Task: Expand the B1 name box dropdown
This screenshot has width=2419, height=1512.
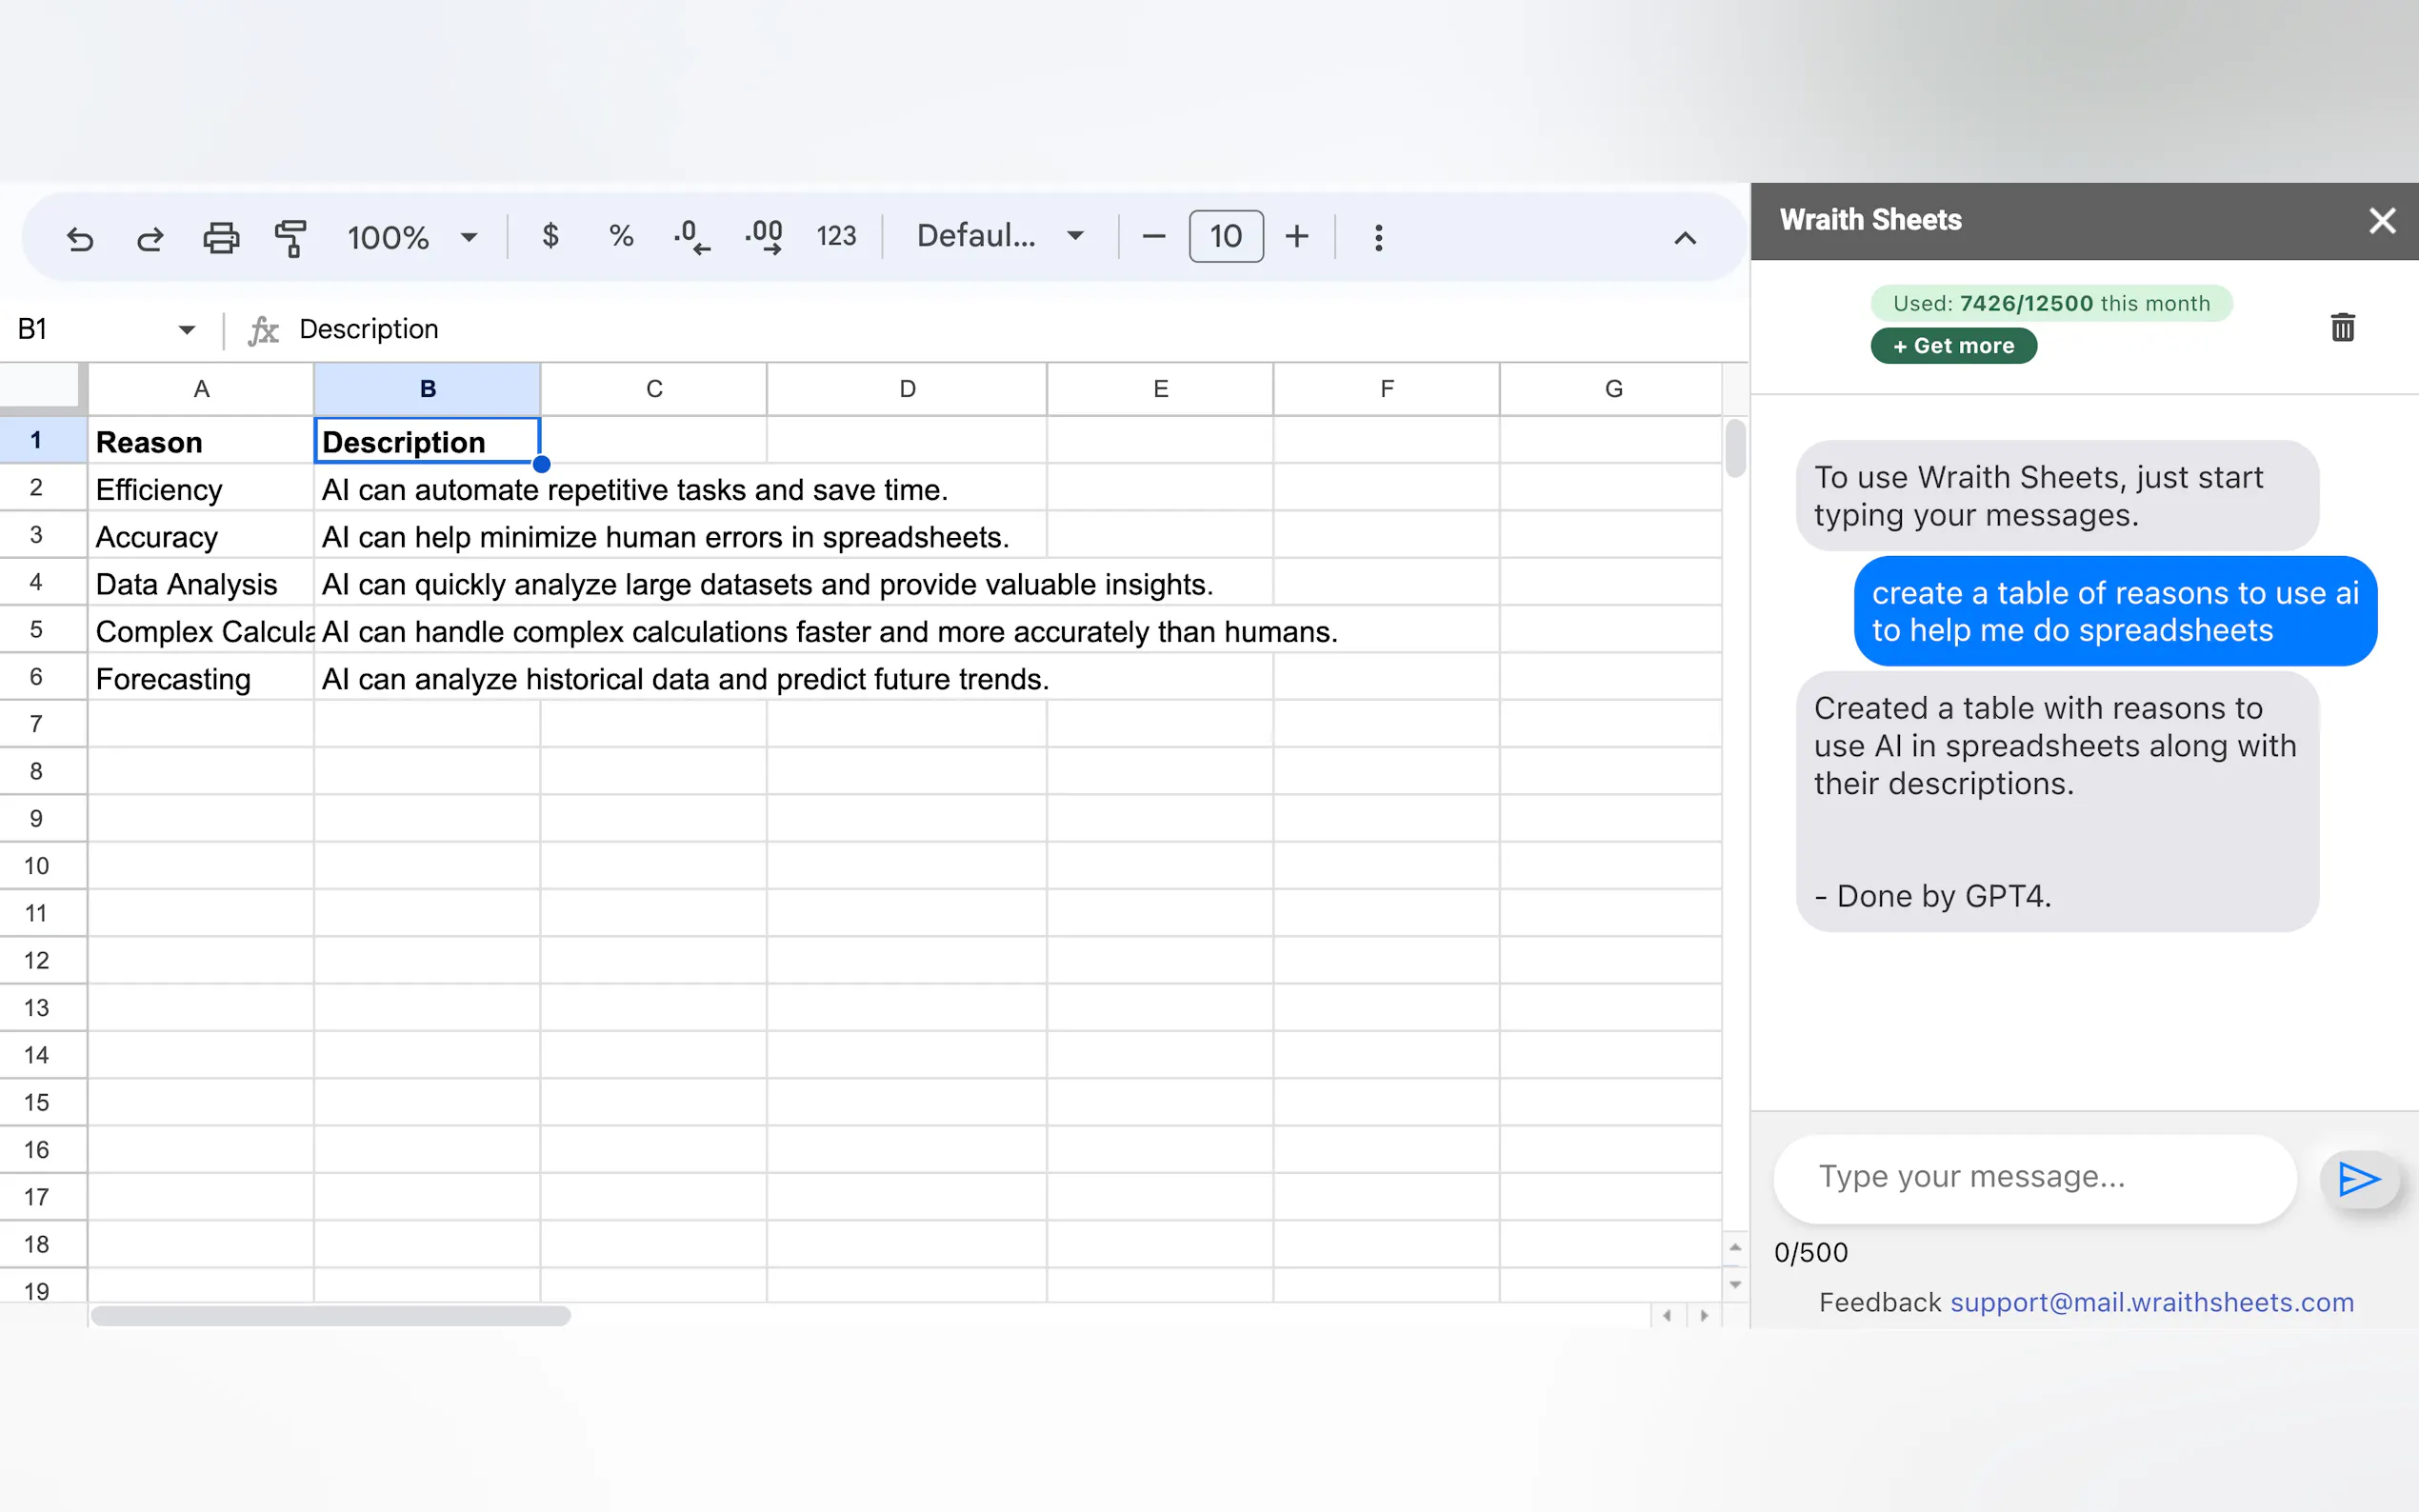Action: click(x=186, y=330)
